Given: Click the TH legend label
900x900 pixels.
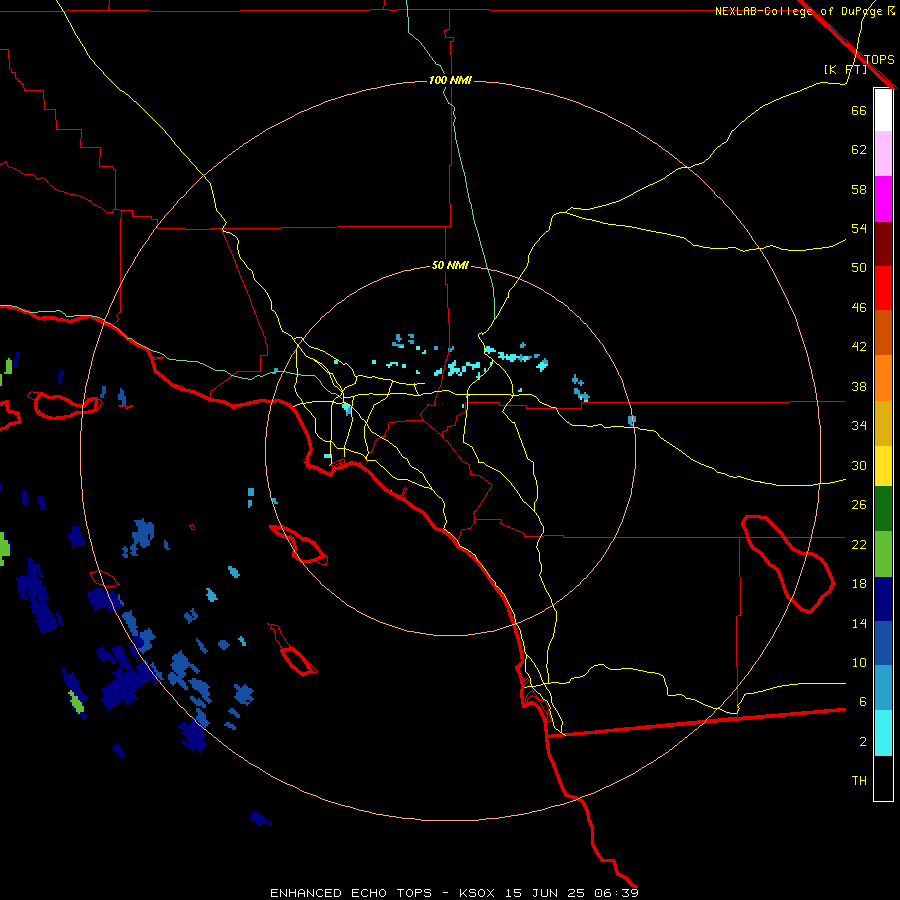Looking at the screenshot, I should (859, 781).
